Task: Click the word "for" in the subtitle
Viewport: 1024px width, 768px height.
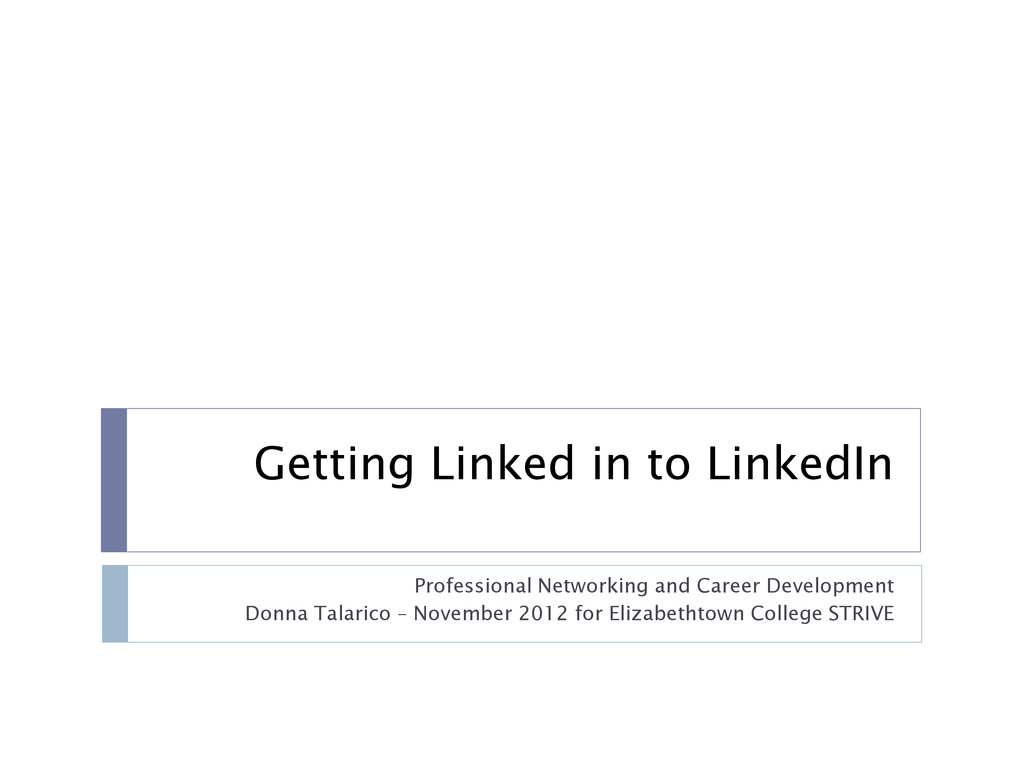Action: click(588, 613)
